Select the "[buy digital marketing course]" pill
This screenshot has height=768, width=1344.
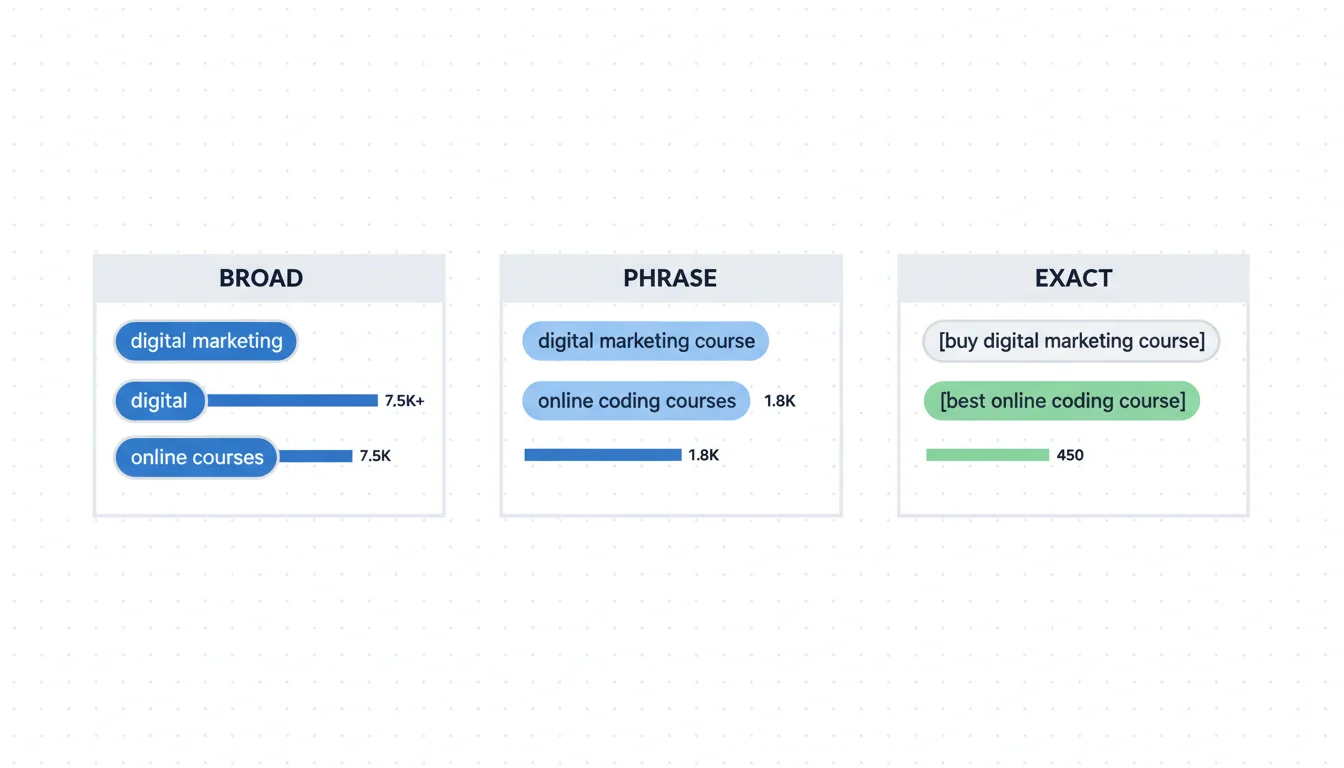pyautogui.click(x=1071, y=341)
